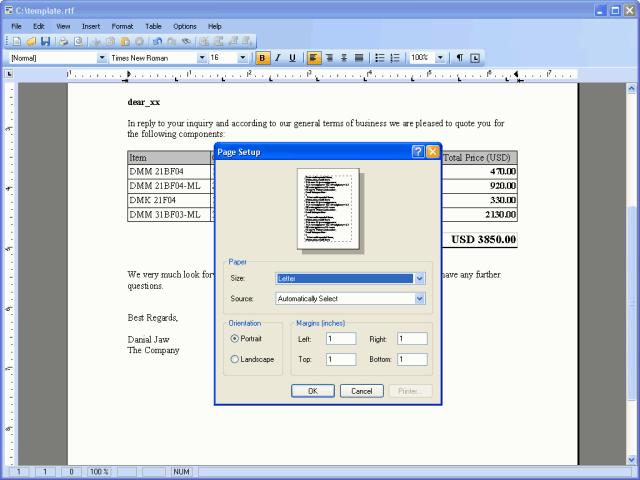Toggle the show paragraph marks button

tap(460, 58)
